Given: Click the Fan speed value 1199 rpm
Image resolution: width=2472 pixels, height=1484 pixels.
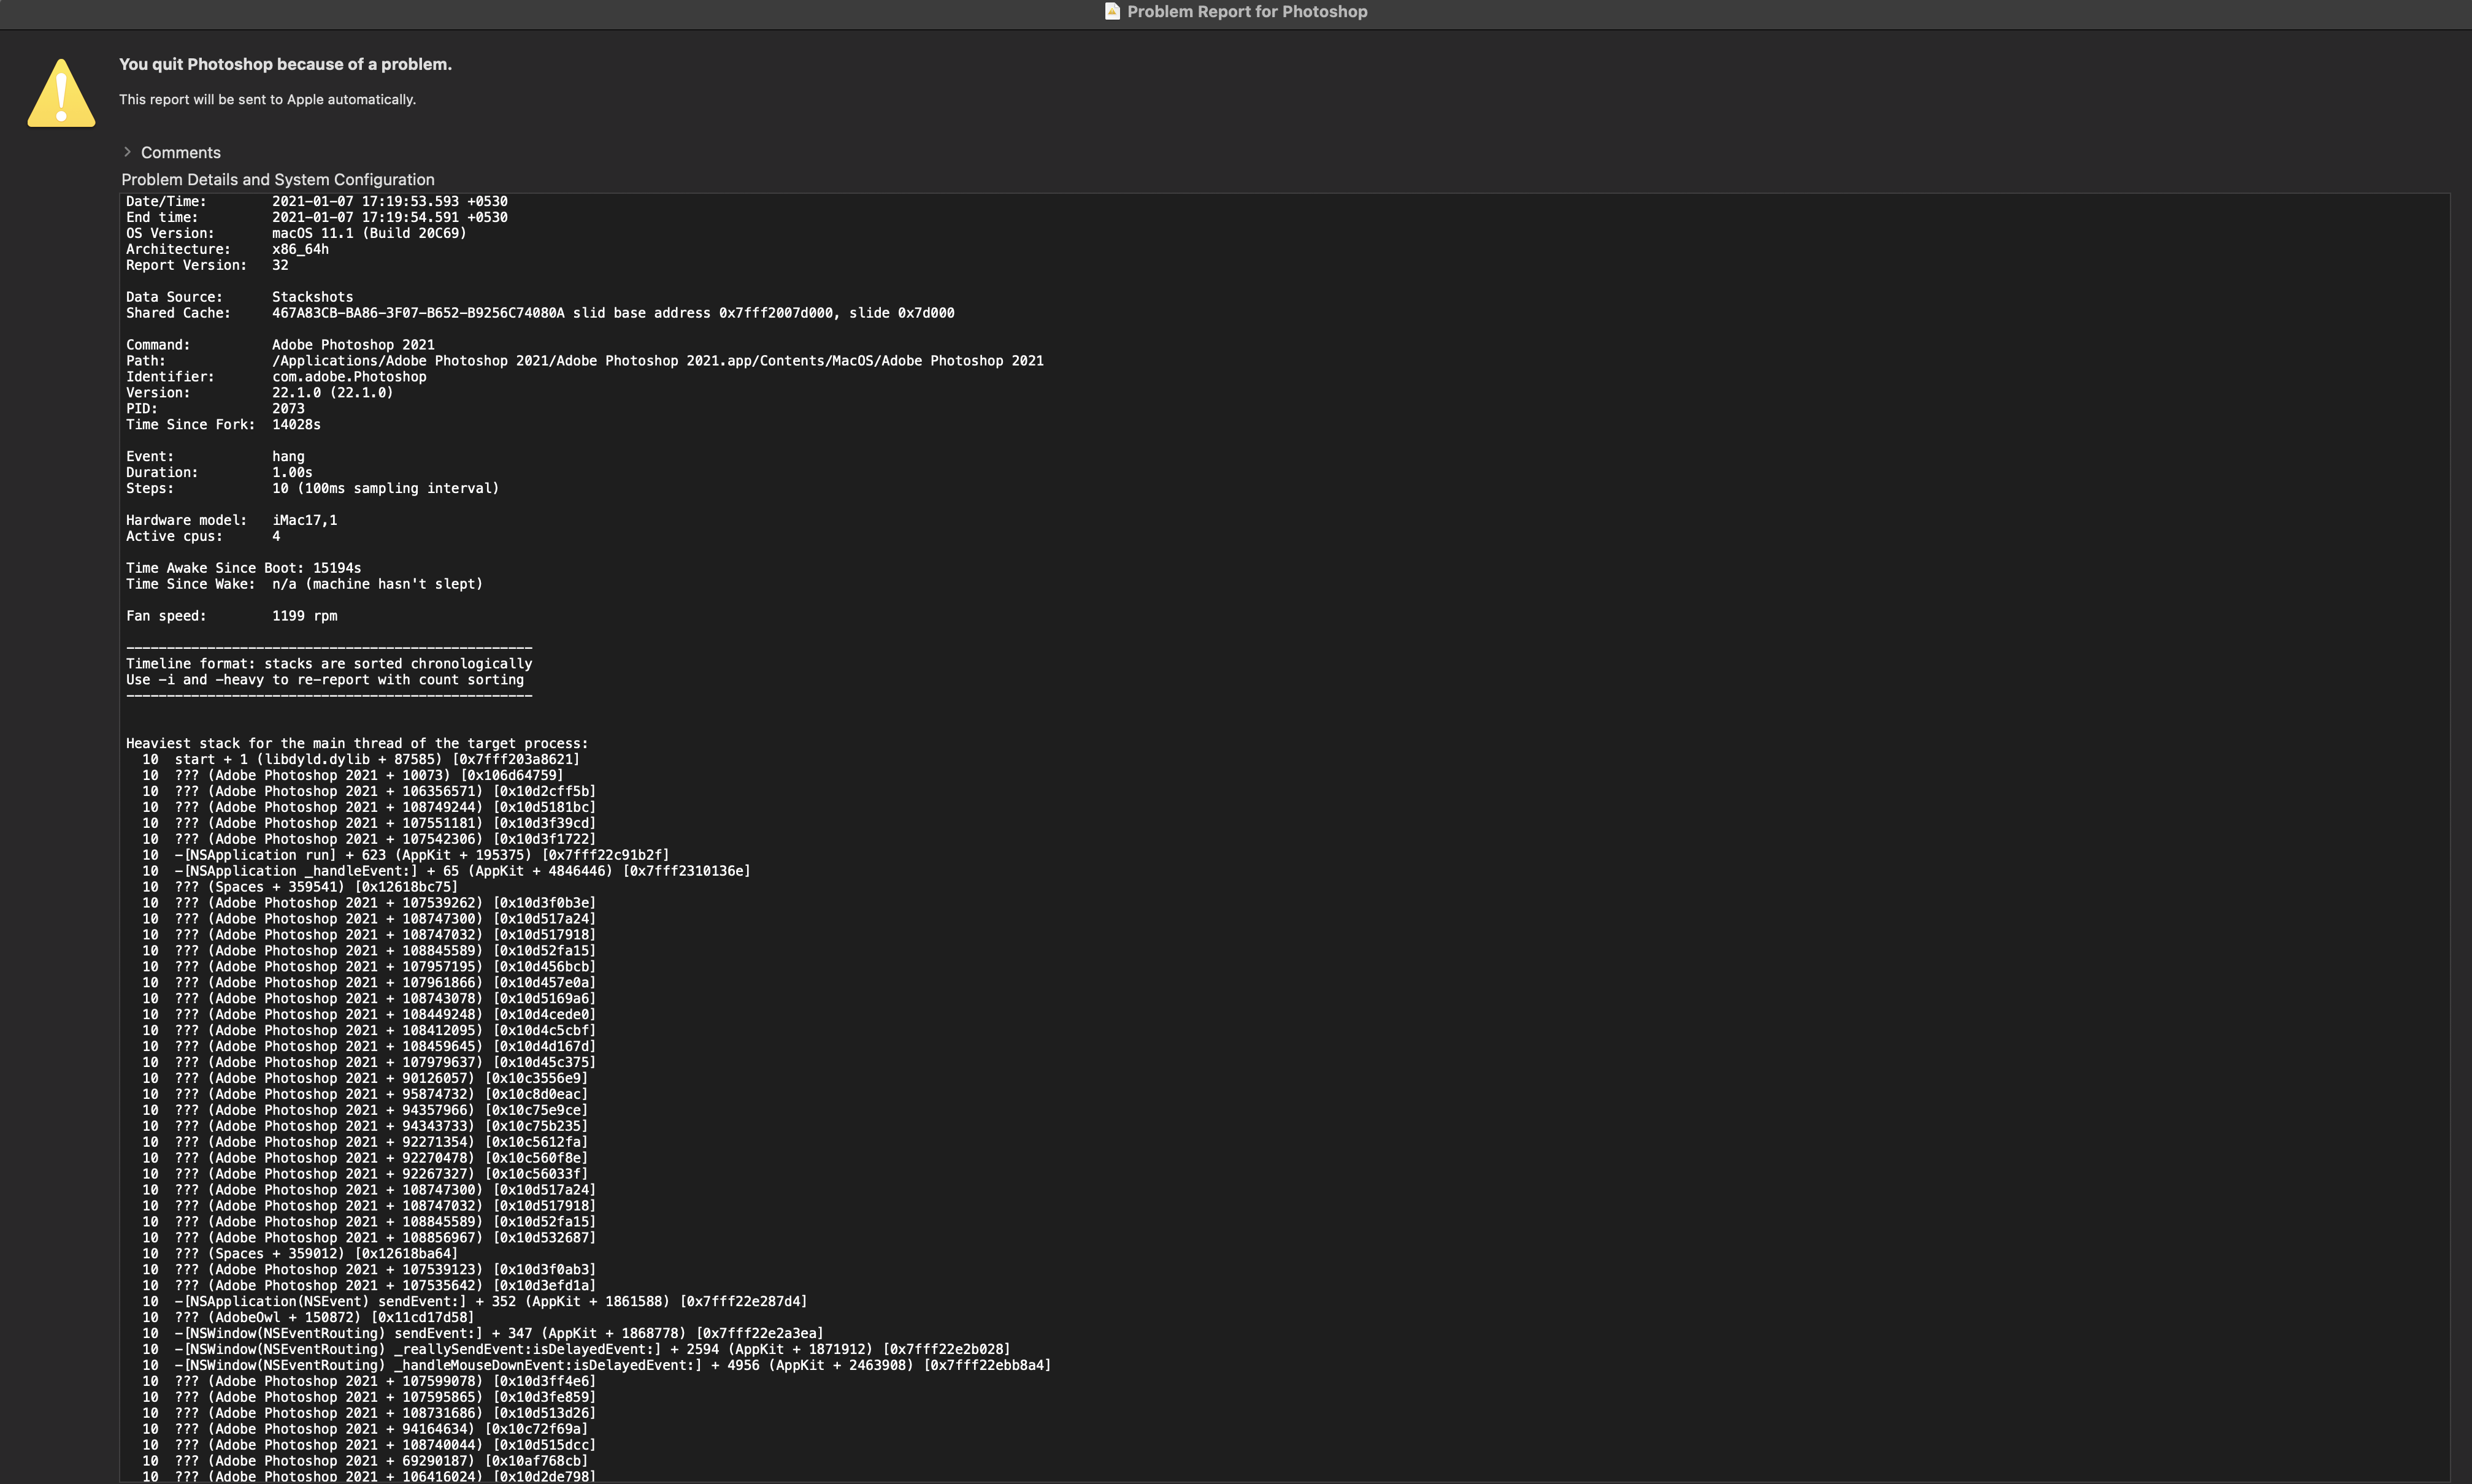Looking at the screenshot, I should click(x=304, y=616).
